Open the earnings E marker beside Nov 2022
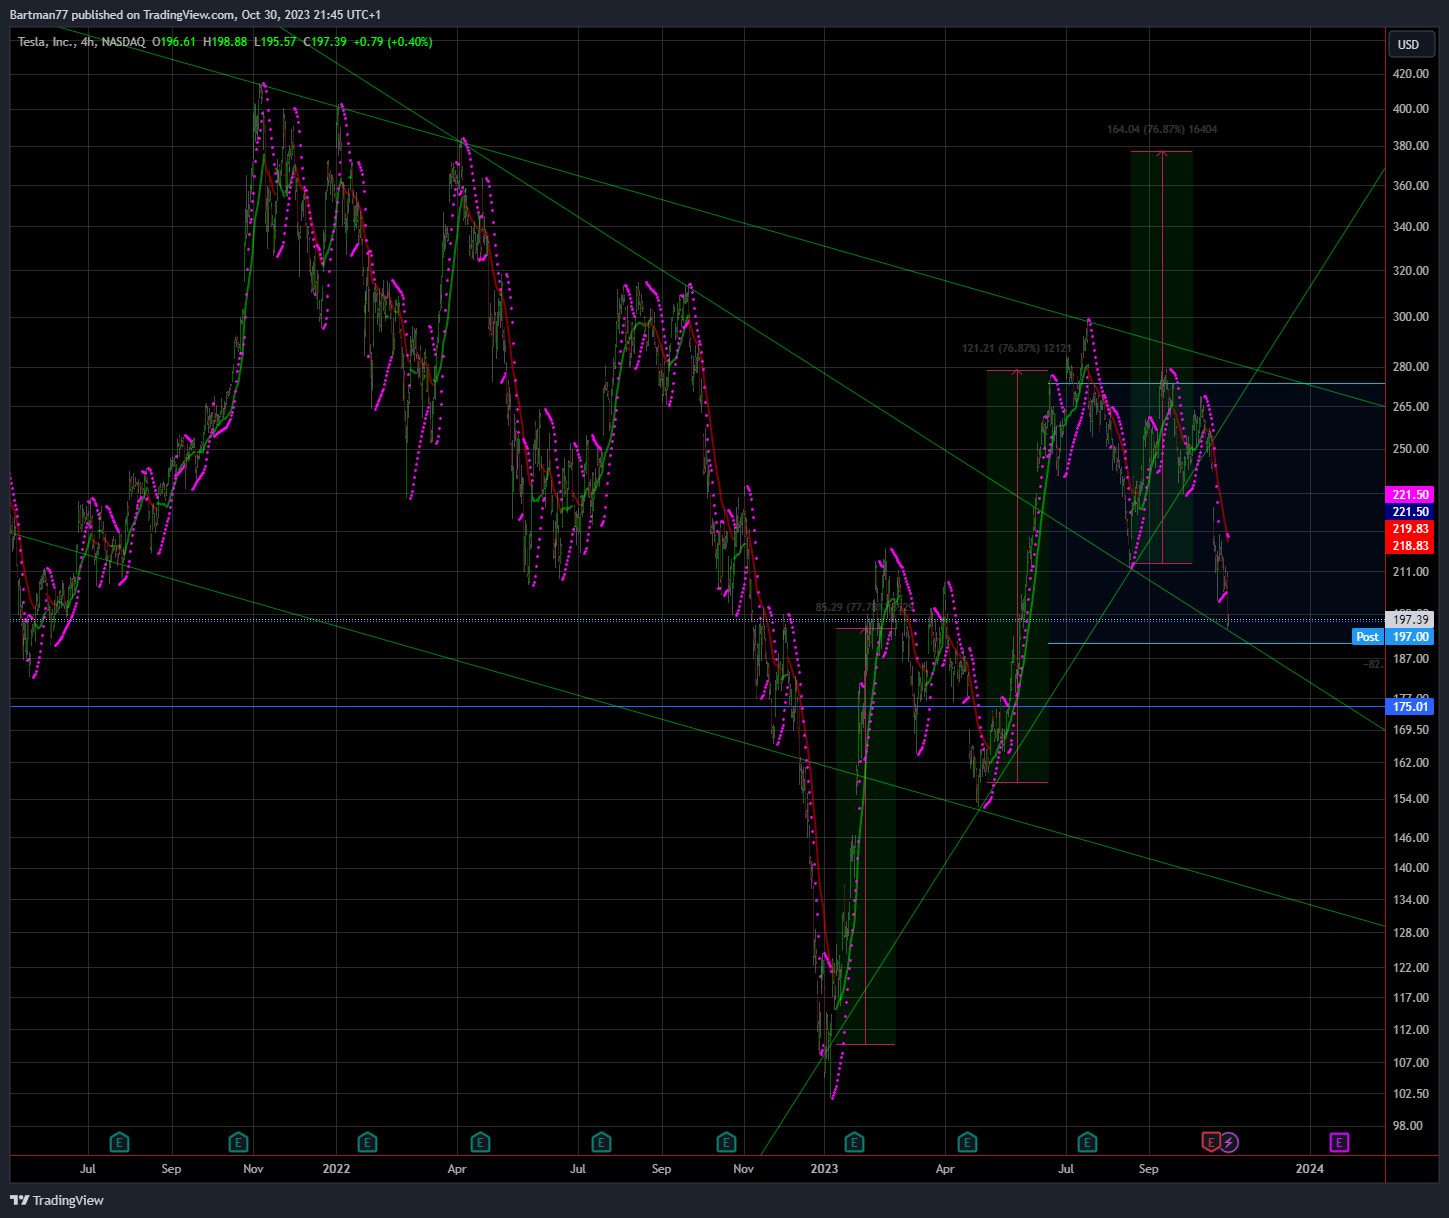 (727, 1141)
